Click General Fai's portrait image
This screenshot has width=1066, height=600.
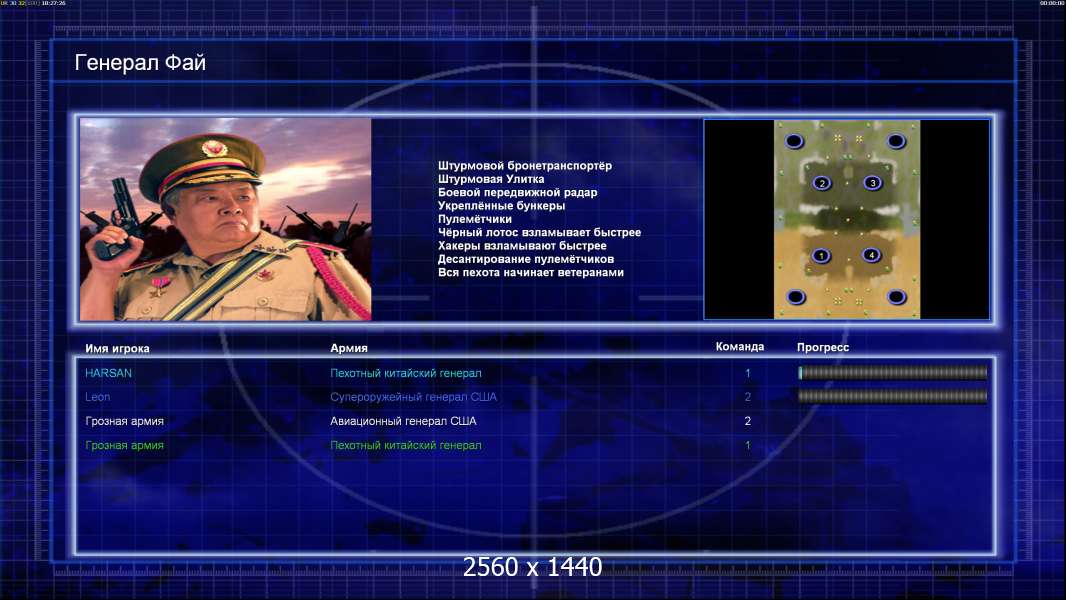226,219
